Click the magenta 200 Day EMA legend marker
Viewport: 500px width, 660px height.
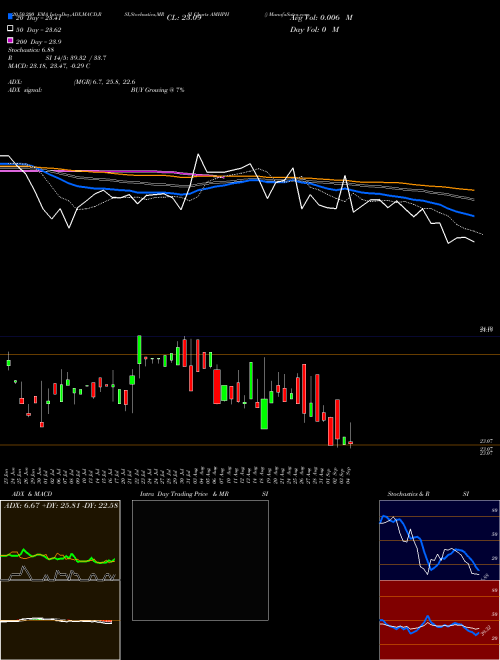point(10,40)
